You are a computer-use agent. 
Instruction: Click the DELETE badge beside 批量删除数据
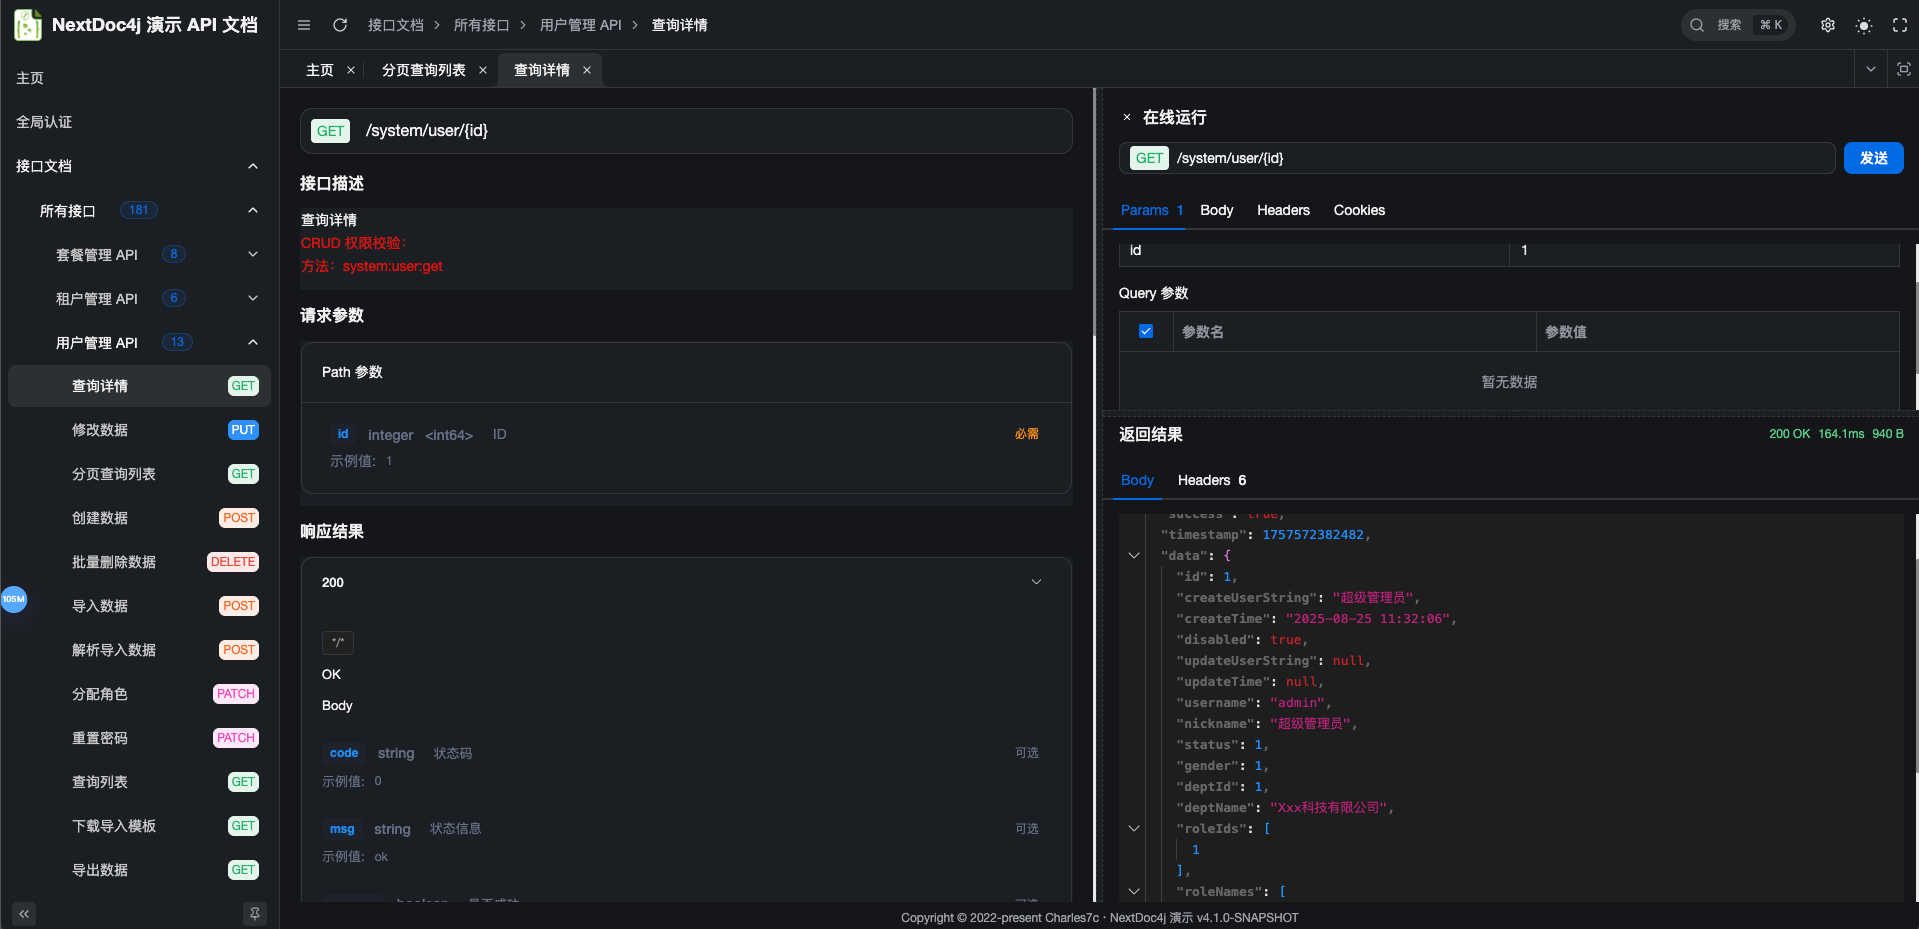(x=233, y=562)
